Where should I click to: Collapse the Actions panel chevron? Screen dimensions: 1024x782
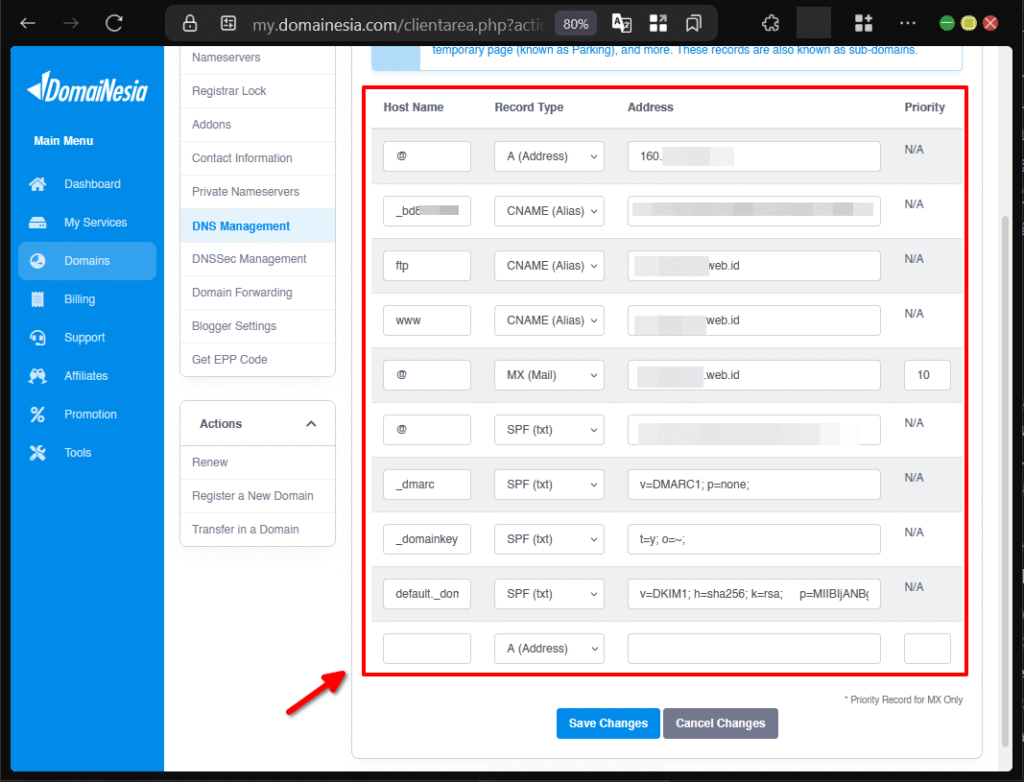tap(311, 423)
